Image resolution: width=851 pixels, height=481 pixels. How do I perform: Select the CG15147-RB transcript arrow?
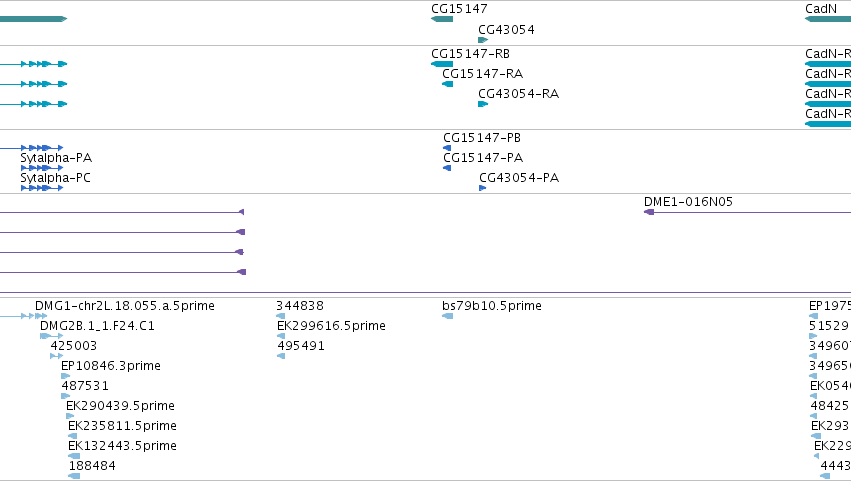point(442,64)
